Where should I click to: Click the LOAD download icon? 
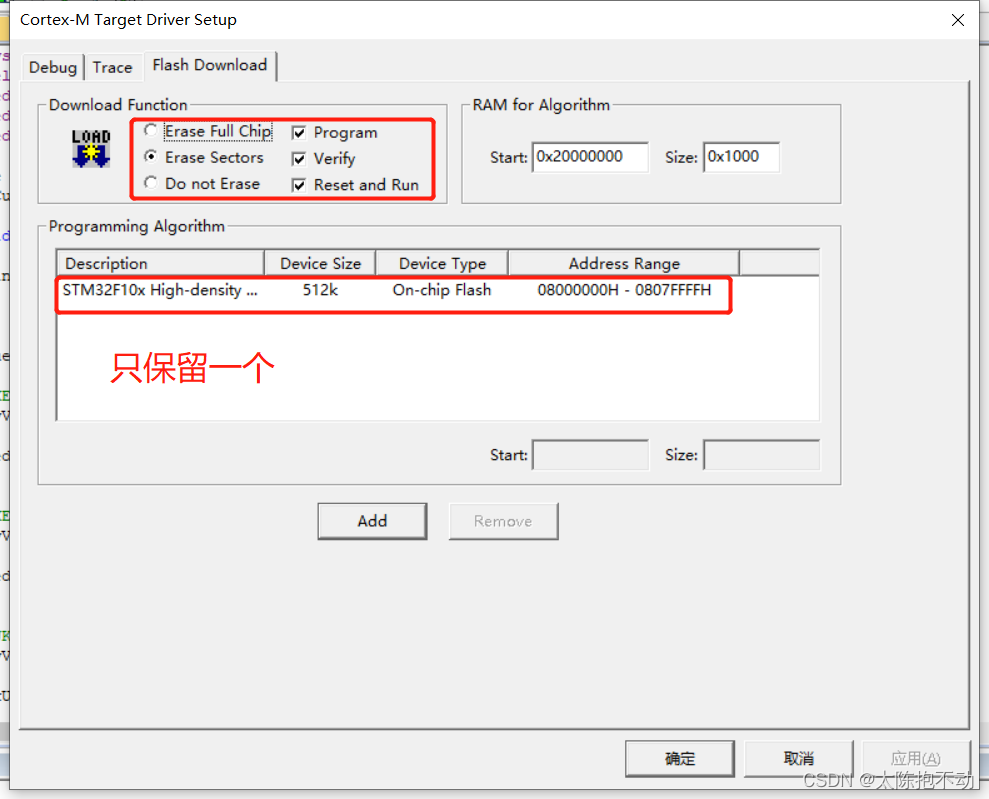tap(91, 148)
